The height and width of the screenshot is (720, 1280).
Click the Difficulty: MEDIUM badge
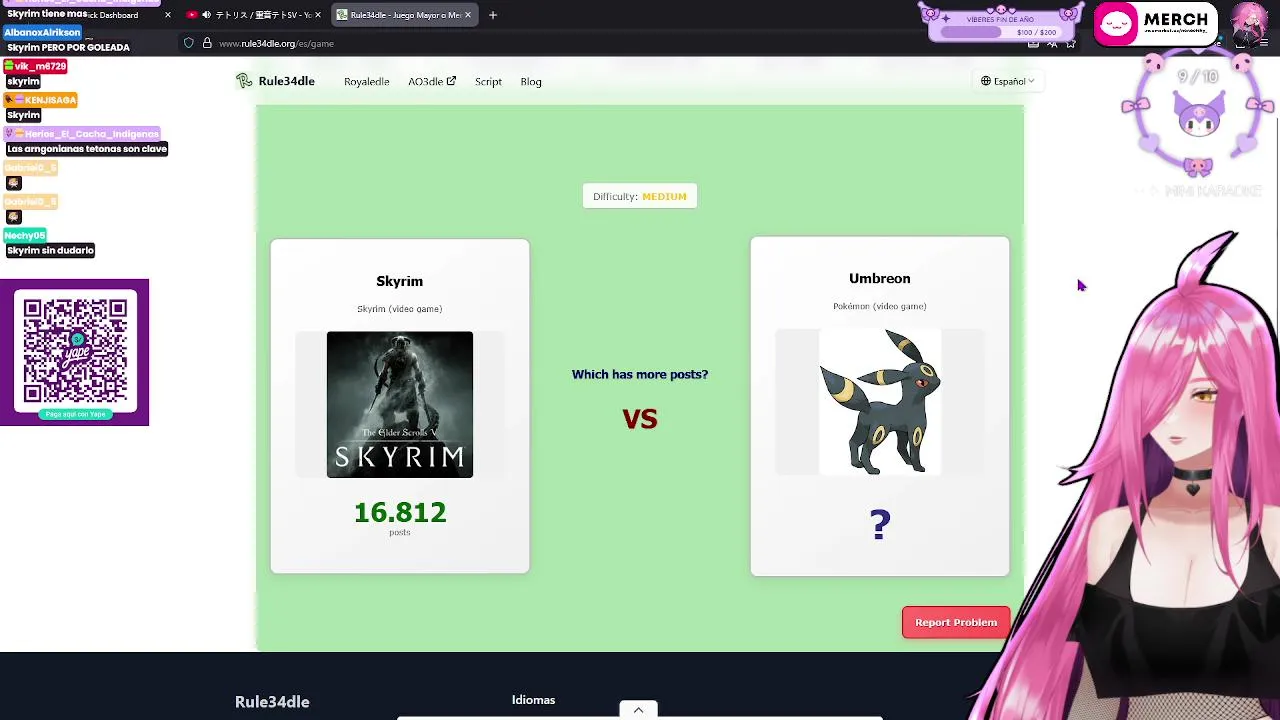pyautogui.click(x=640, y=196)
